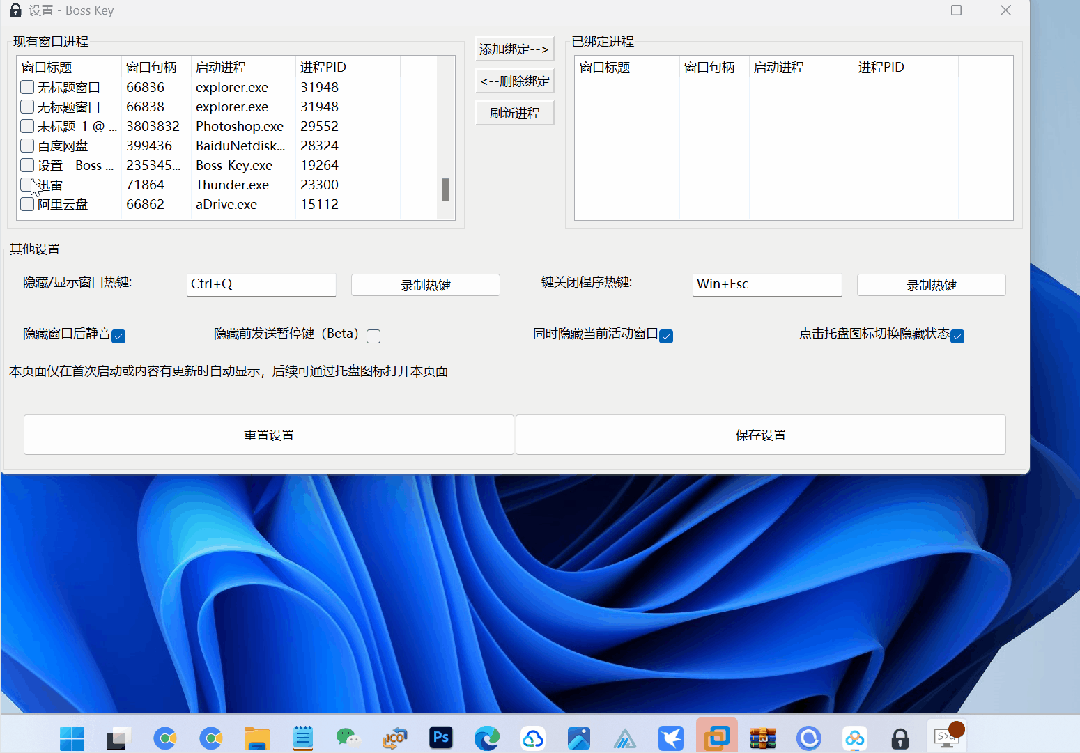Click the Boss Key lock icon in taskbar
The height and width of the screenshot is (753, 1080).
tap(900, 738)
